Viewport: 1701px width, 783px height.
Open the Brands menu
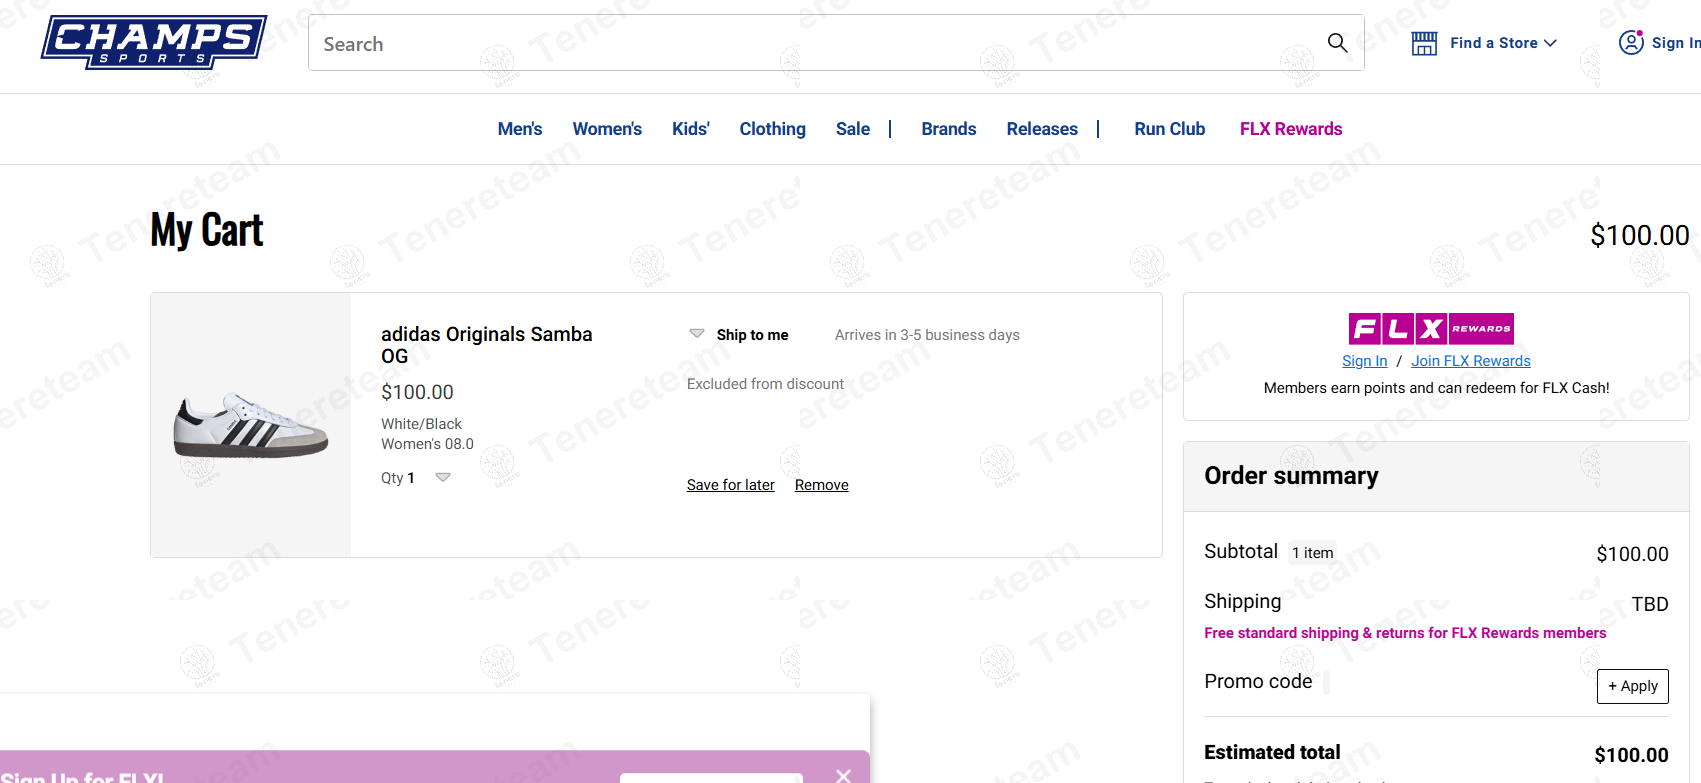coord(949,129)
